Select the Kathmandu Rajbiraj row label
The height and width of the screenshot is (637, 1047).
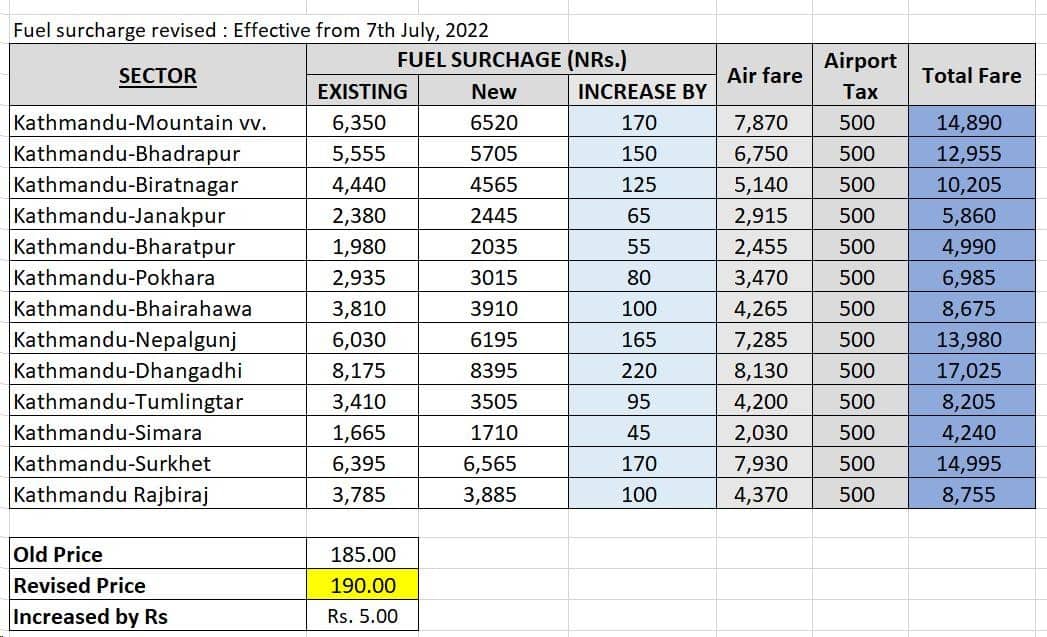[158, 494]
